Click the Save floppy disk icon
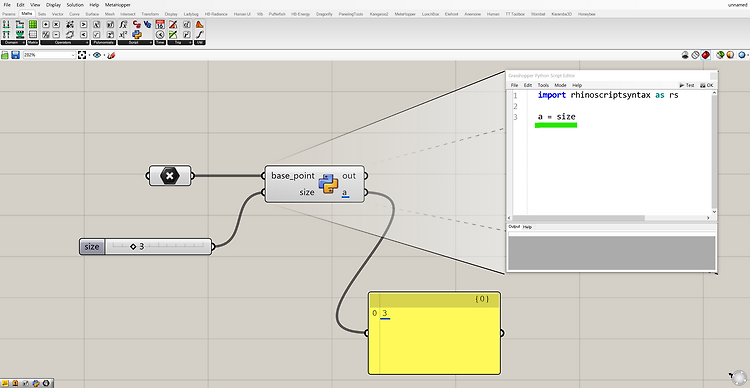Image resolution: width=750 pixels, height=388 pixels. pos(15,55)
